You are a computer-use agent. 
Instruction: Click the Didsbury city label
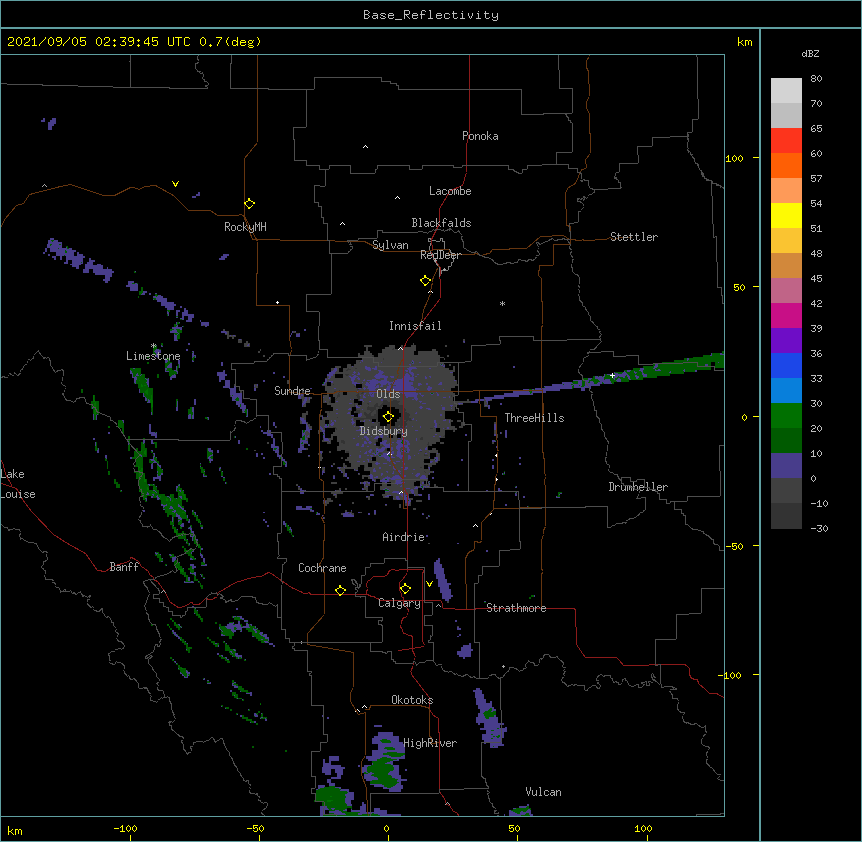[x=384, y=431]
